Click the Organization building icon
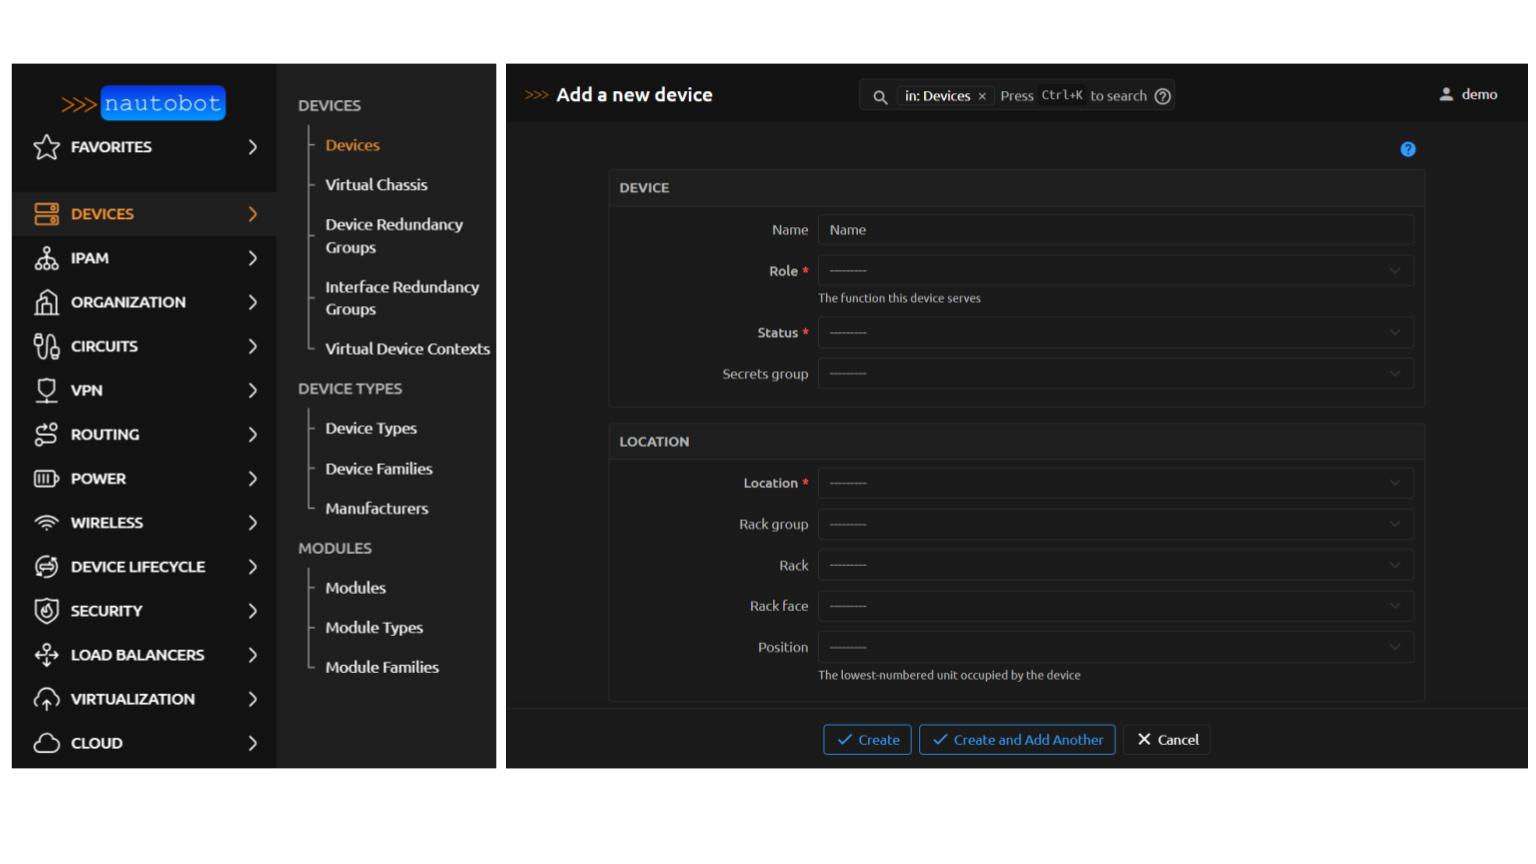The width and height of the screenshot is (1536, 864). pos(46,302)
